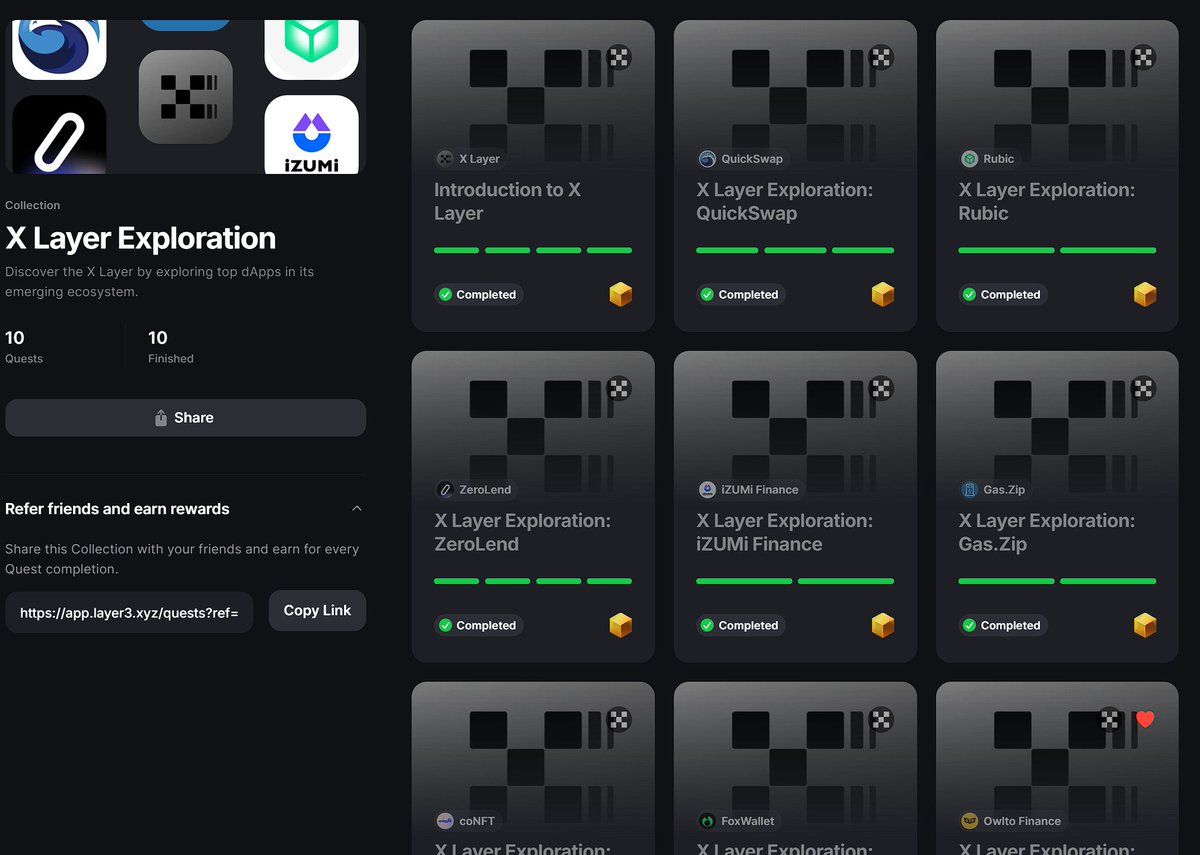Viewport: 1200px width, 855px height.
Task: Click the X Layer chain badge on ZeroLend card
Action: click(619, 388)
